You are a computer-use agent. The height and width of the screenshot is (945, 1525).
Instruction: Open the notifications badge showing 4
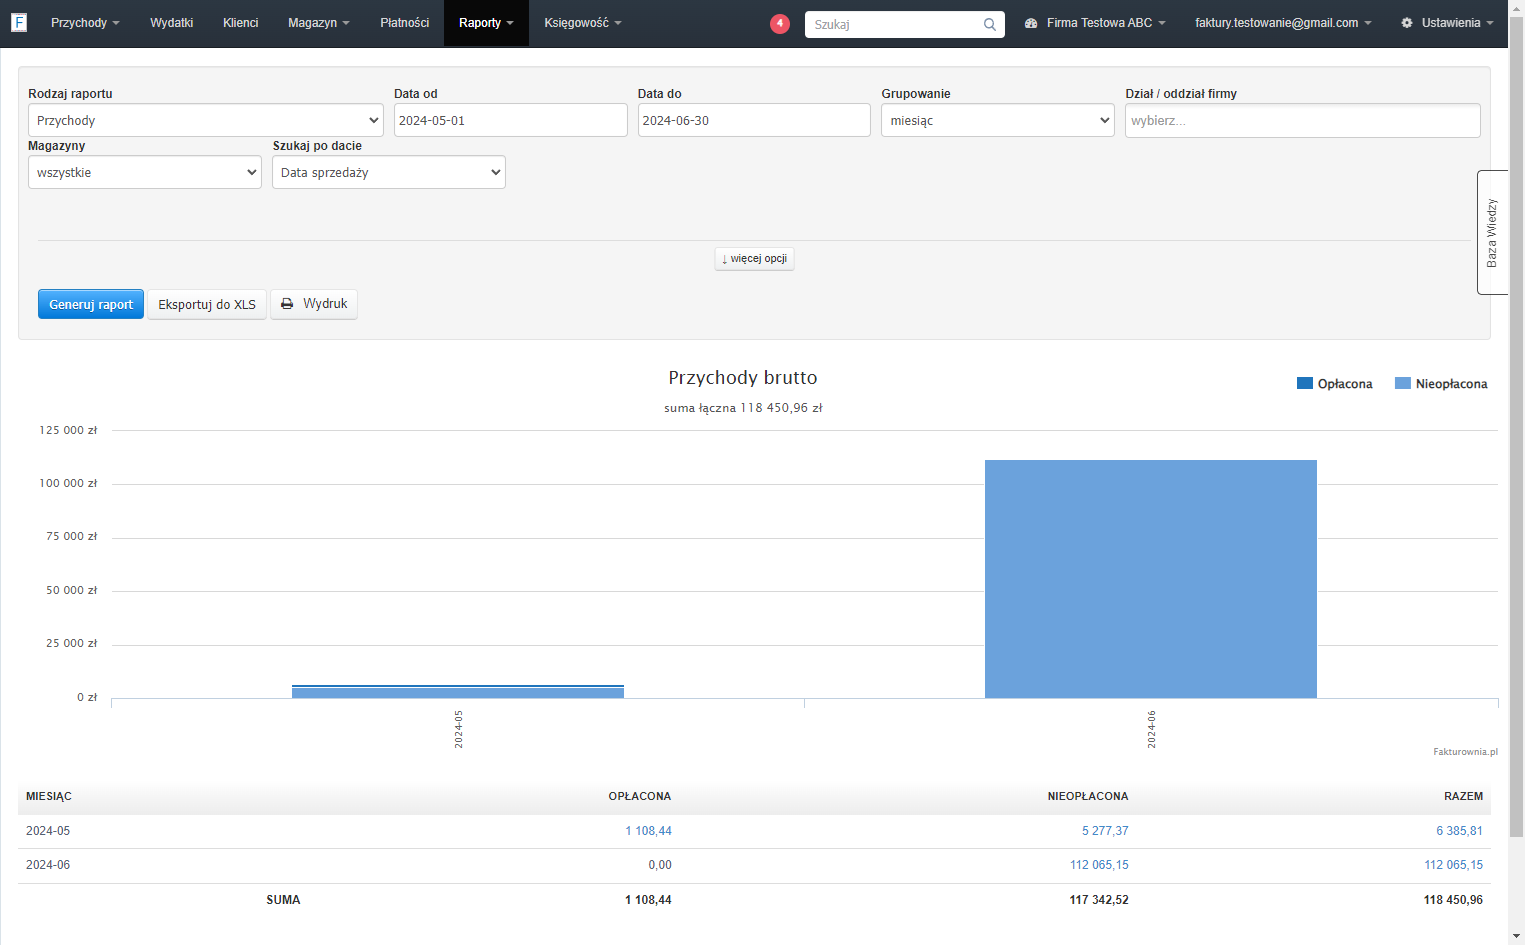click(x=780, y=23)
